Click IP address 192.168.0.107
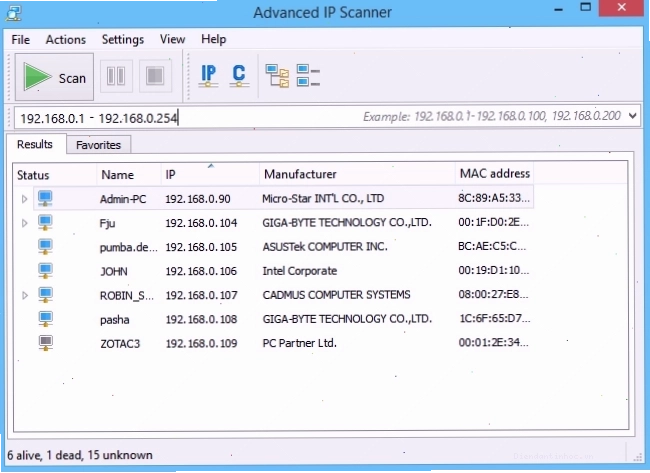Screen dimensions: 650x473 point(201,295)
